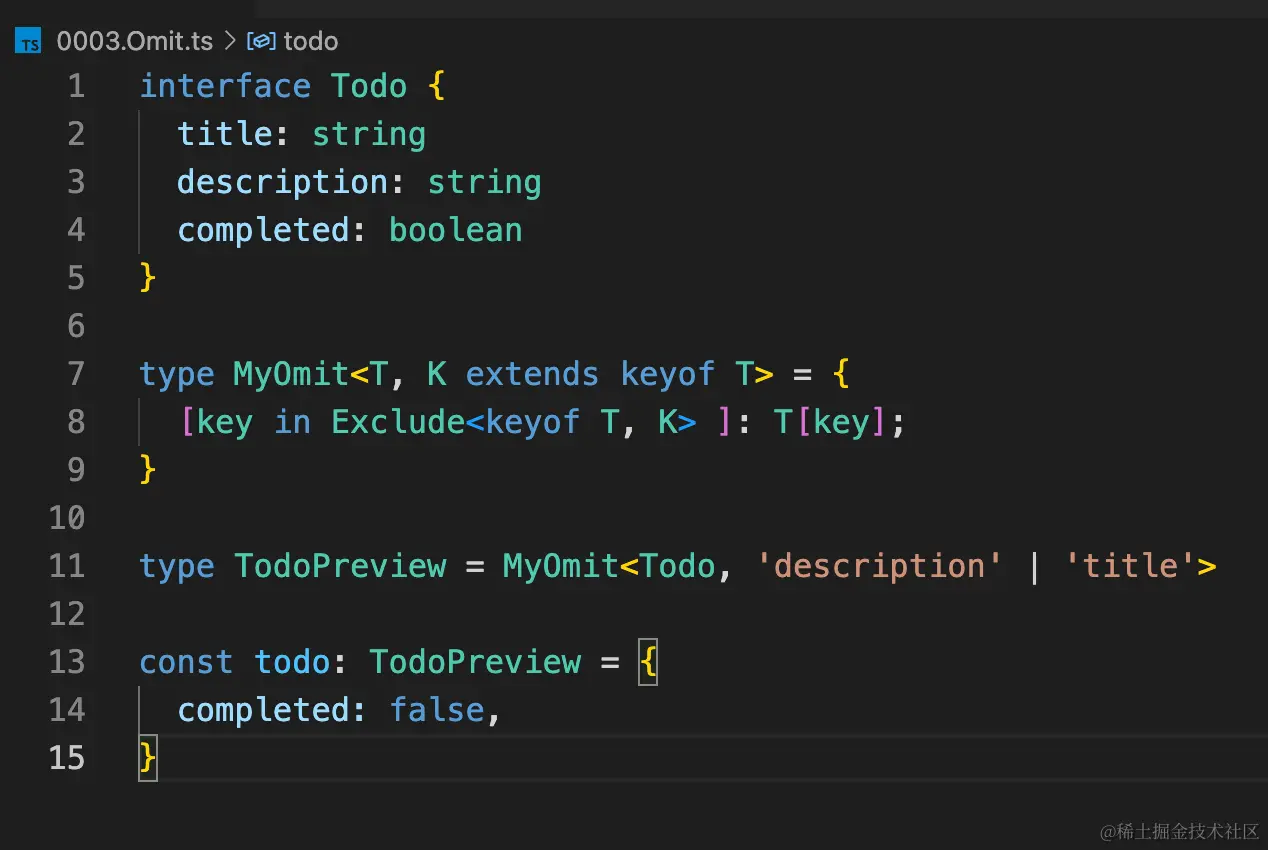Click the 'description' string literal
The width and height of the screenshot is (1268, 850).
point(879,566)
